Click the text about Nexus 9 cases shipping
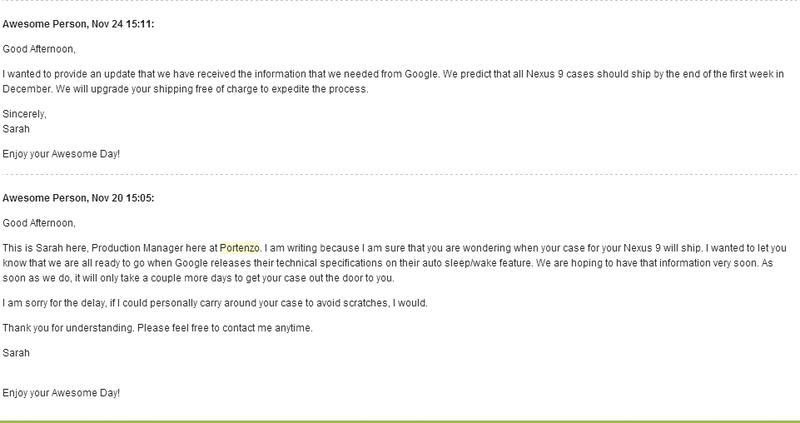Image resolution: width=800 pixels, height=423 pixels. [x=612, y=74]
